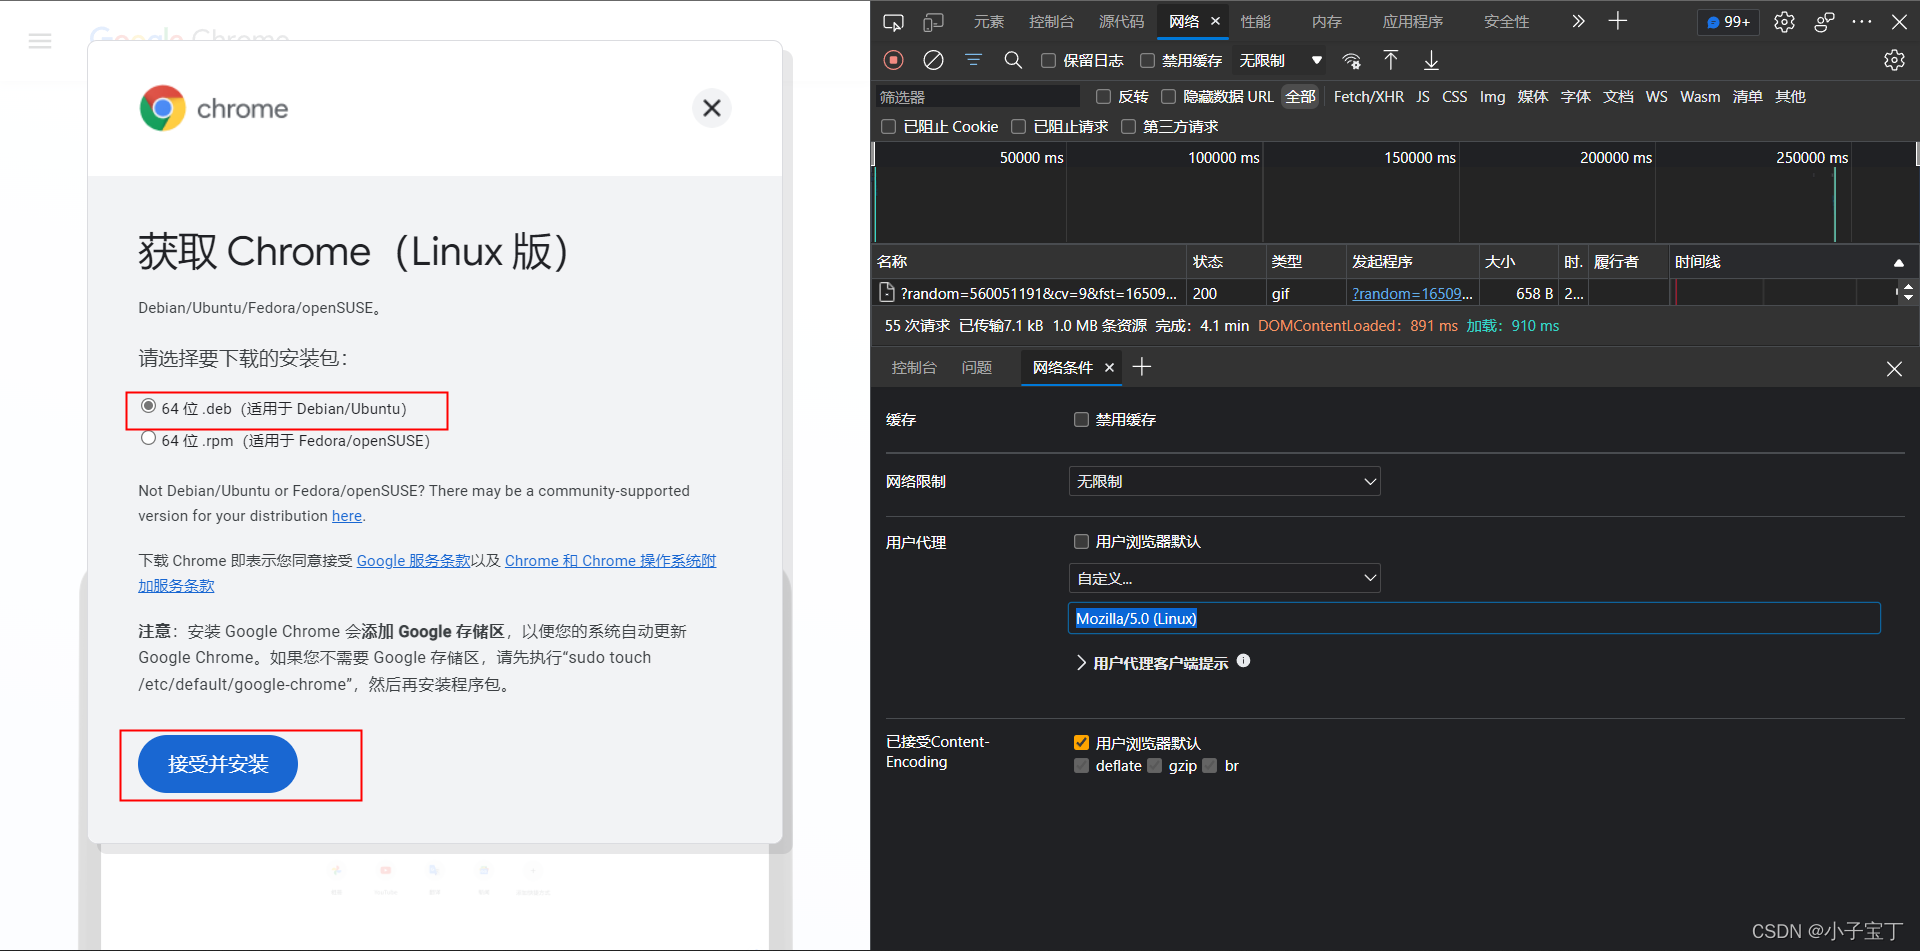Click the Mozilla/5.0 (Linux) user agent field
Viewport: 1920px width, 951px height.
point(1474,618)
